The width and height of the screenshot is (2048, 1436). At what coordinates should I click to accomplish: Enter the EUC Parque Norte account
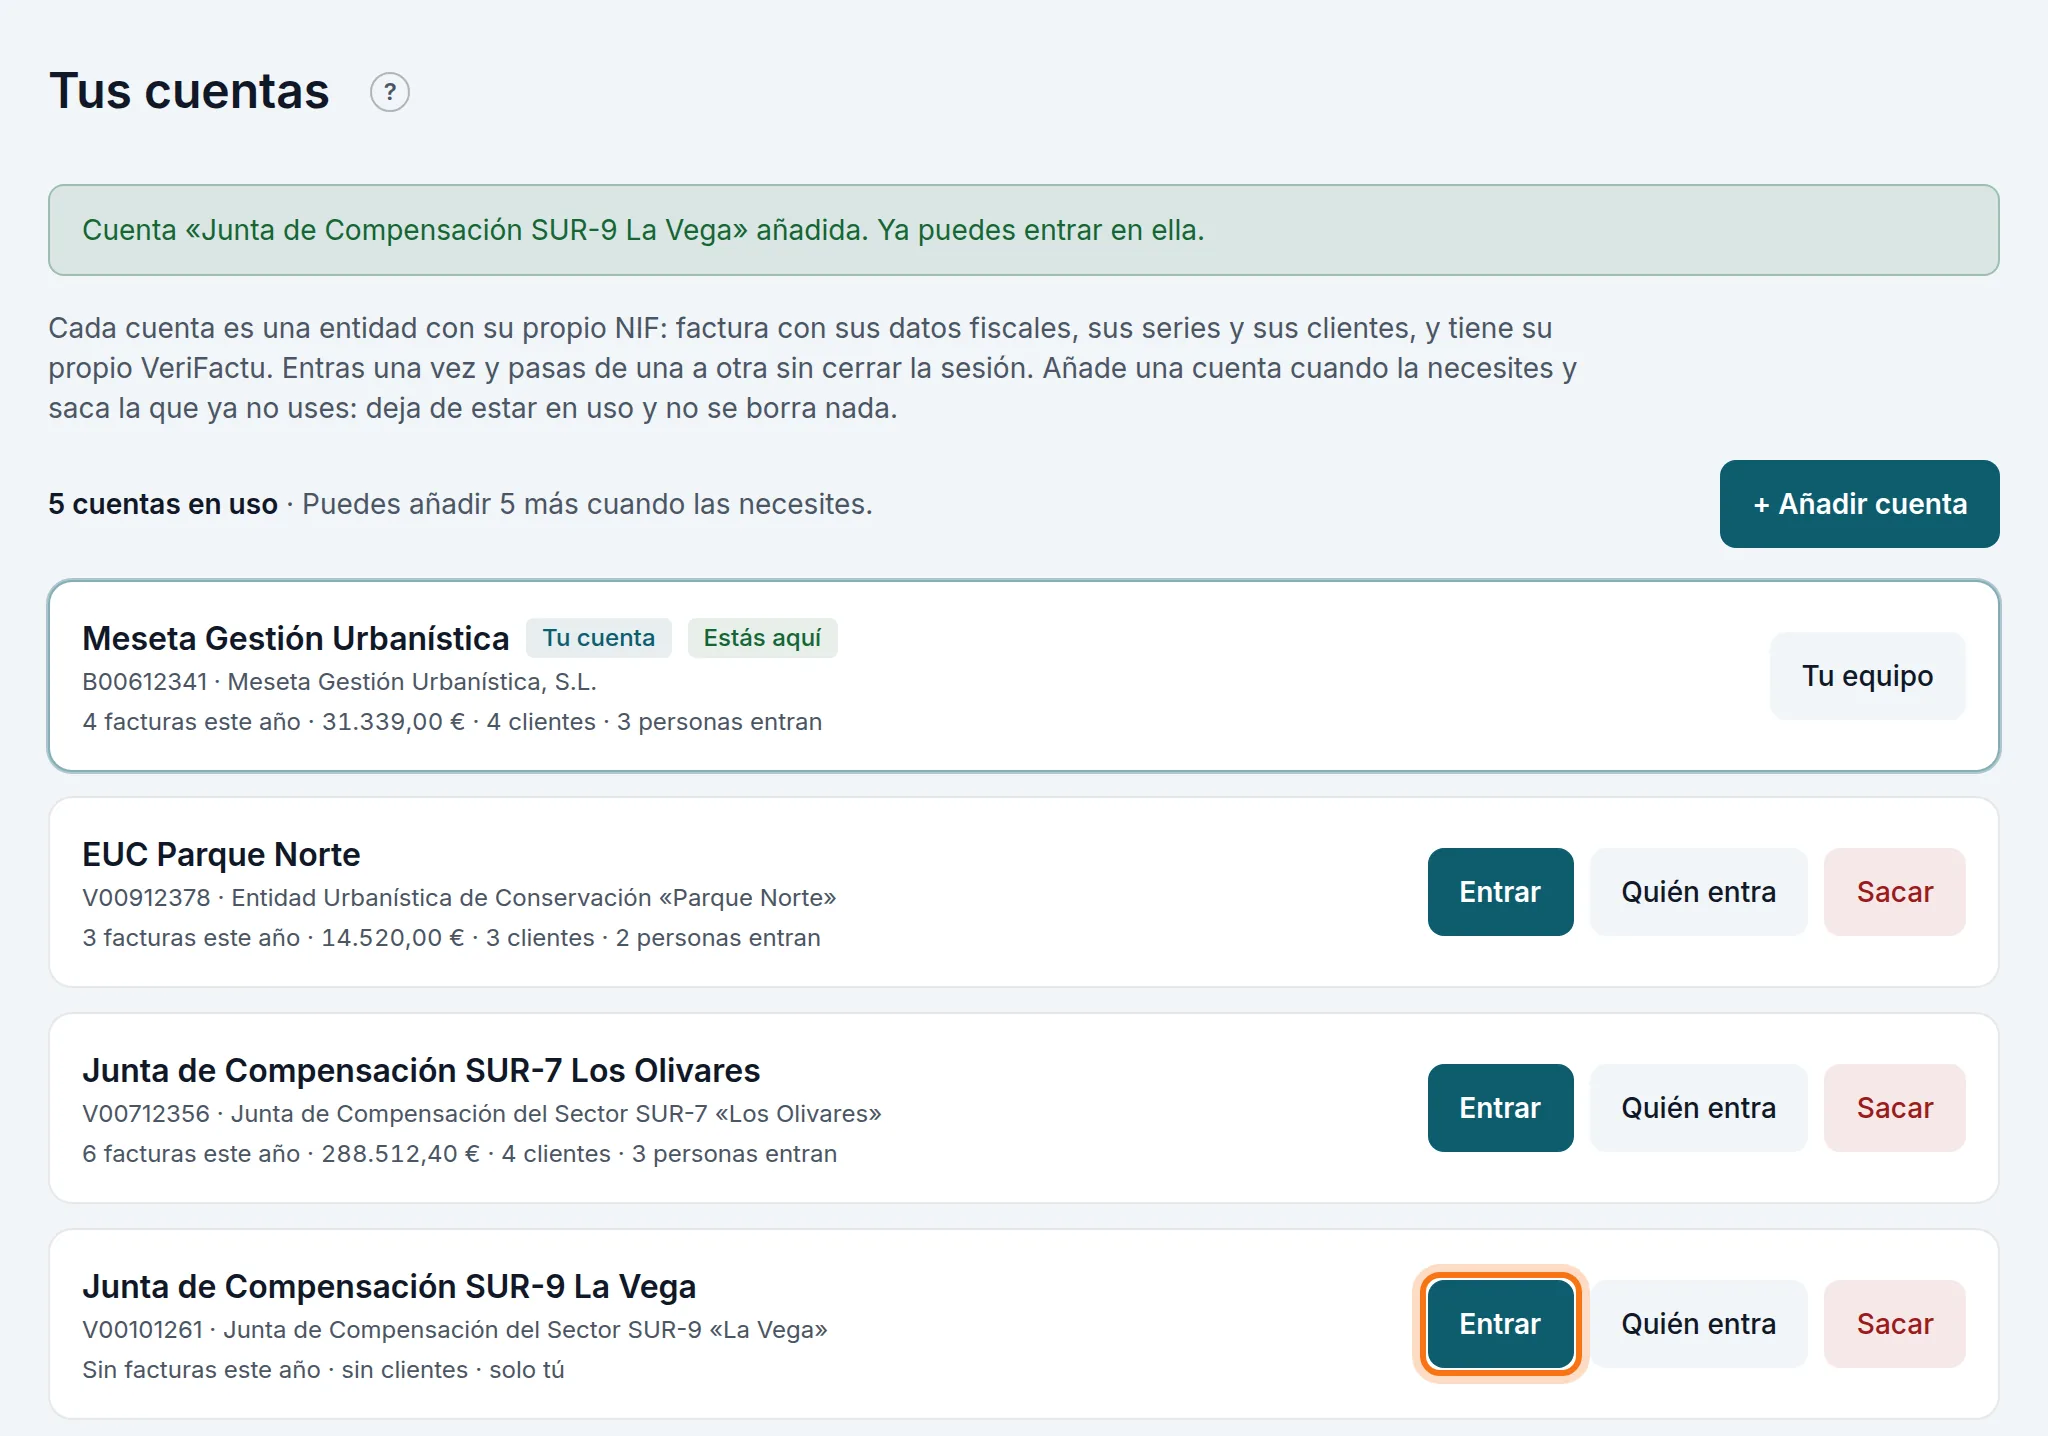(x=1500, y=892)
